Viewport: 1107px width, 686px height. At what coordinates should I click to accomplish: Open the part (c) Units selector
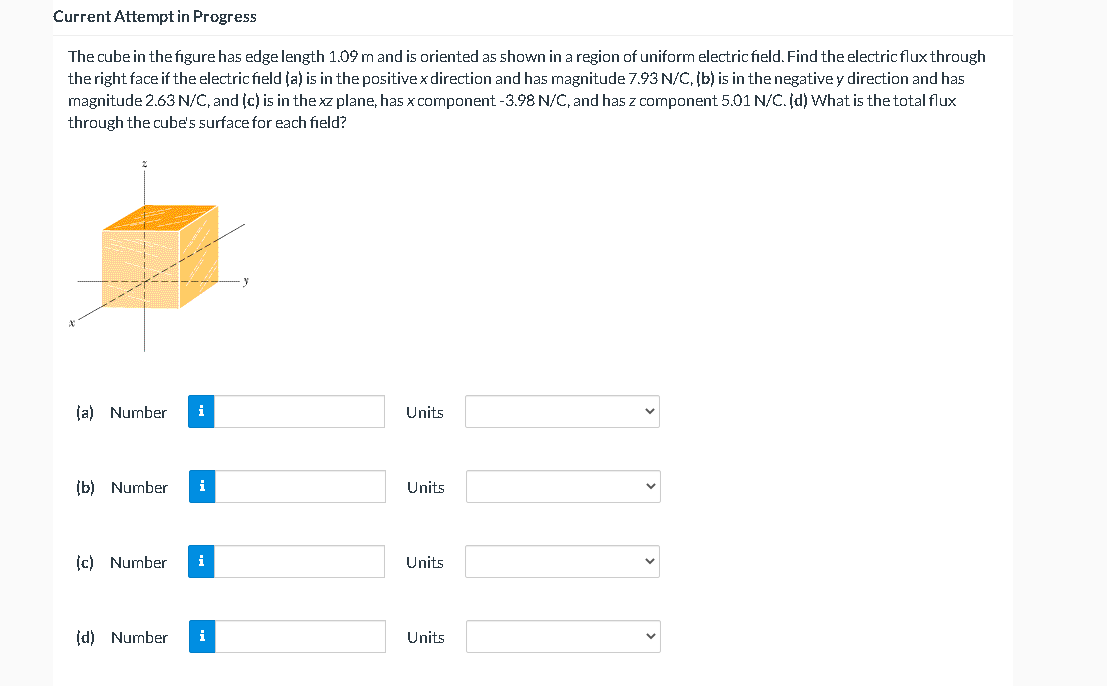pos(562,562)
